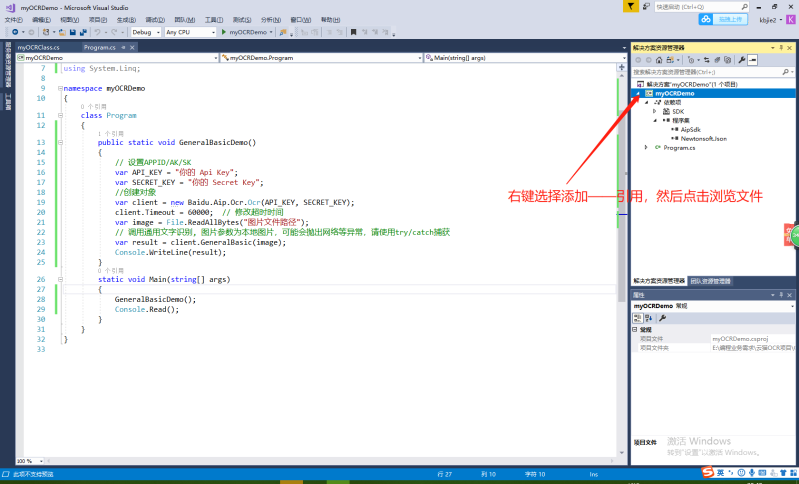The width and height of the screenshot is (799, 484).
Task: Toggle Alphabetical sort in Properties panel
Action: [x=649, y=318]
